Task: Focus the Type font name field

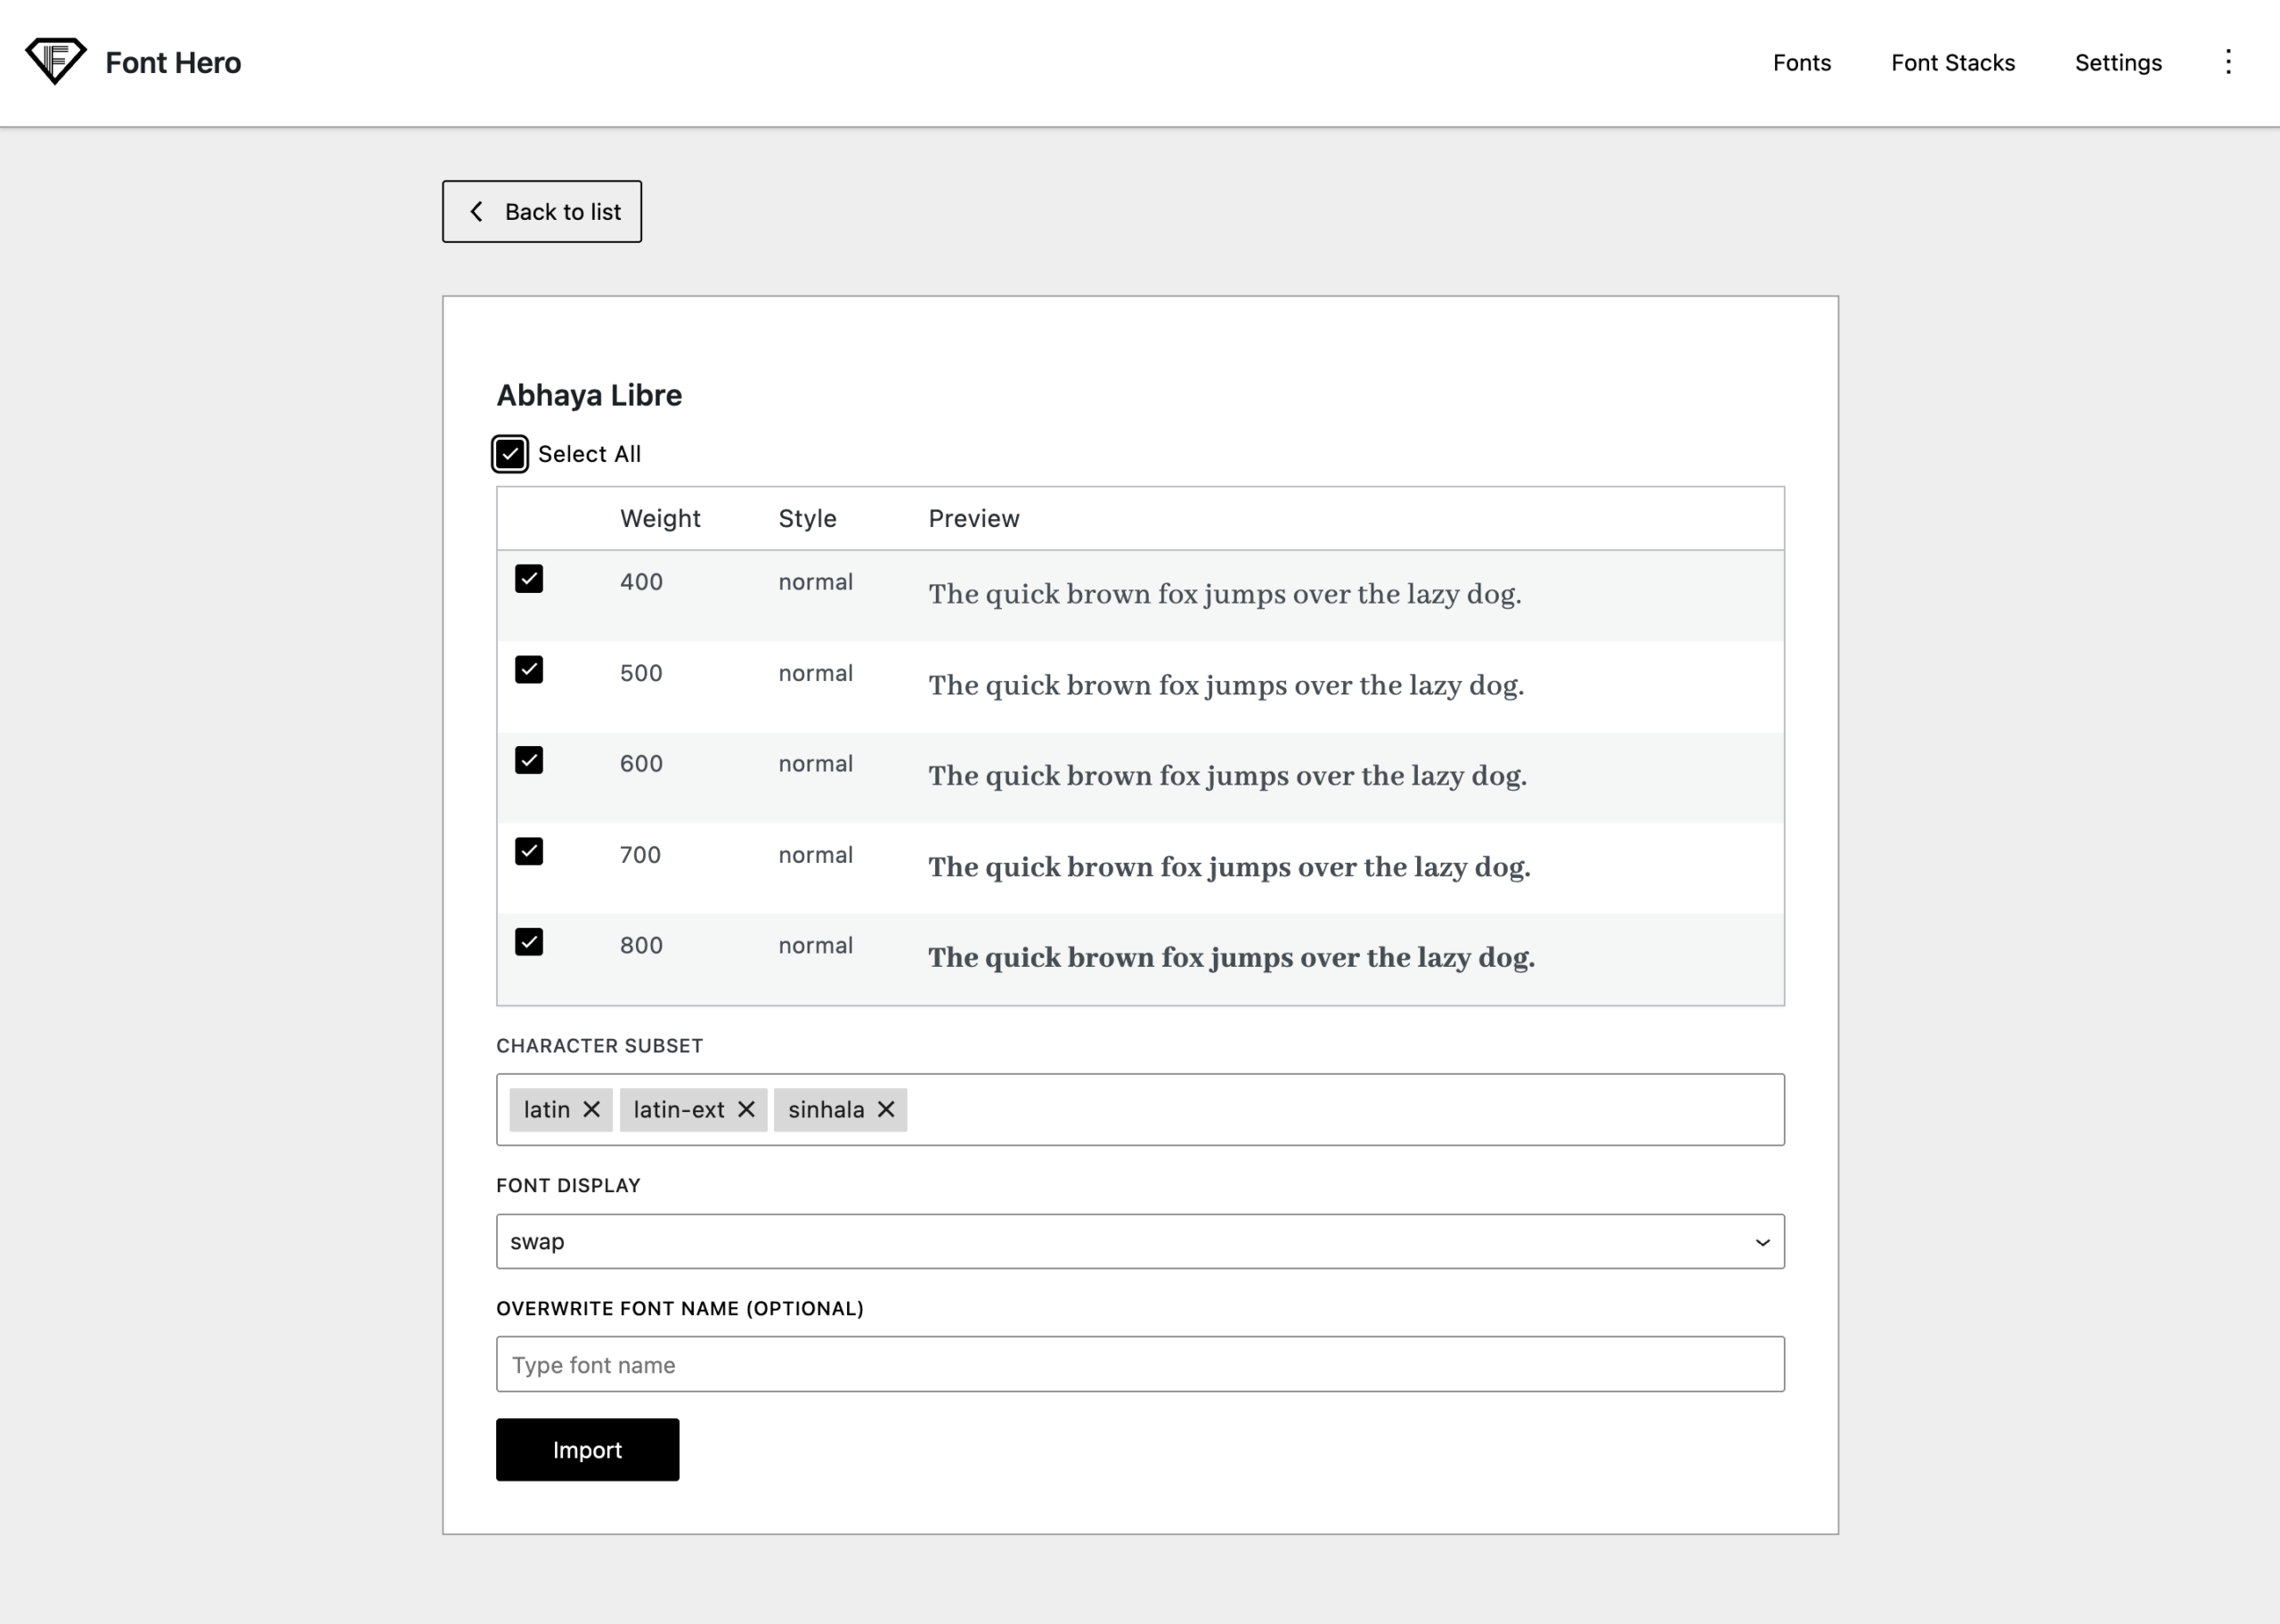Action: (x=1140, y=1364)
